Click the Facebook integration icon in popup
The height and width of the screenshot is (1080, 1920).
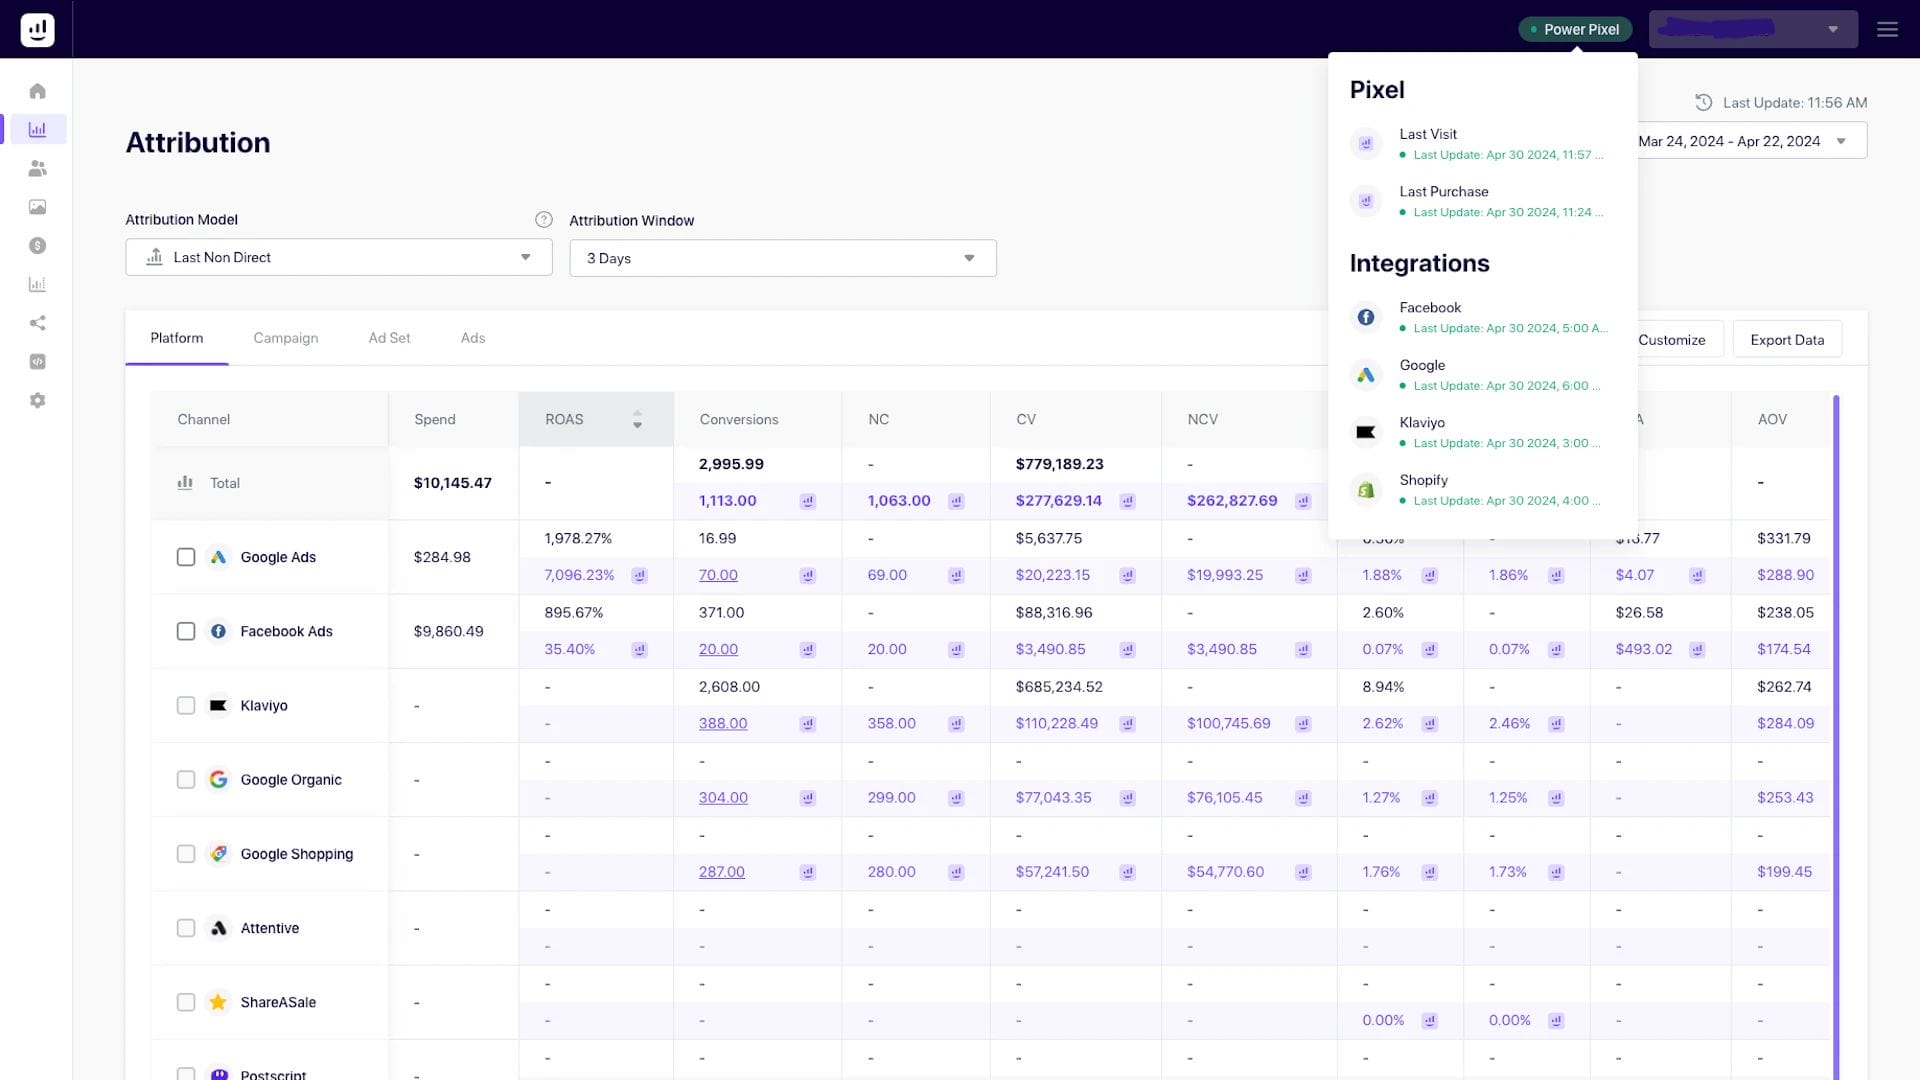coord(1365,317)
